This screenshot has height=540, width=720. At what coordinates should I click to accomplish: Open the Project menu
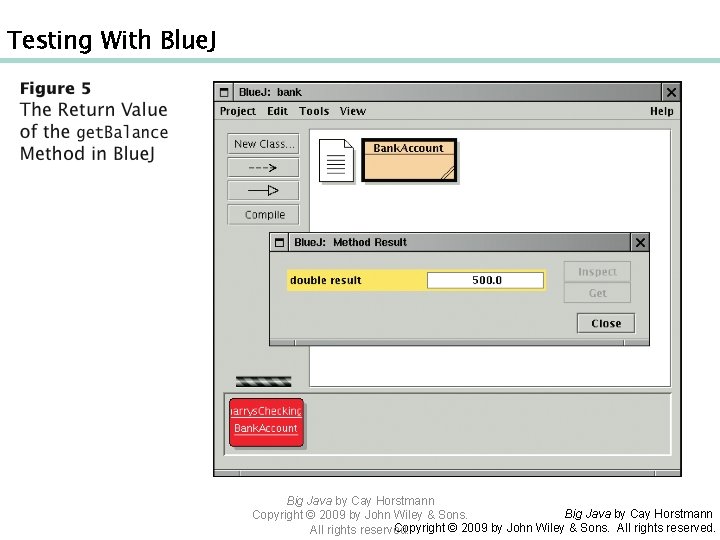(237, 111)
